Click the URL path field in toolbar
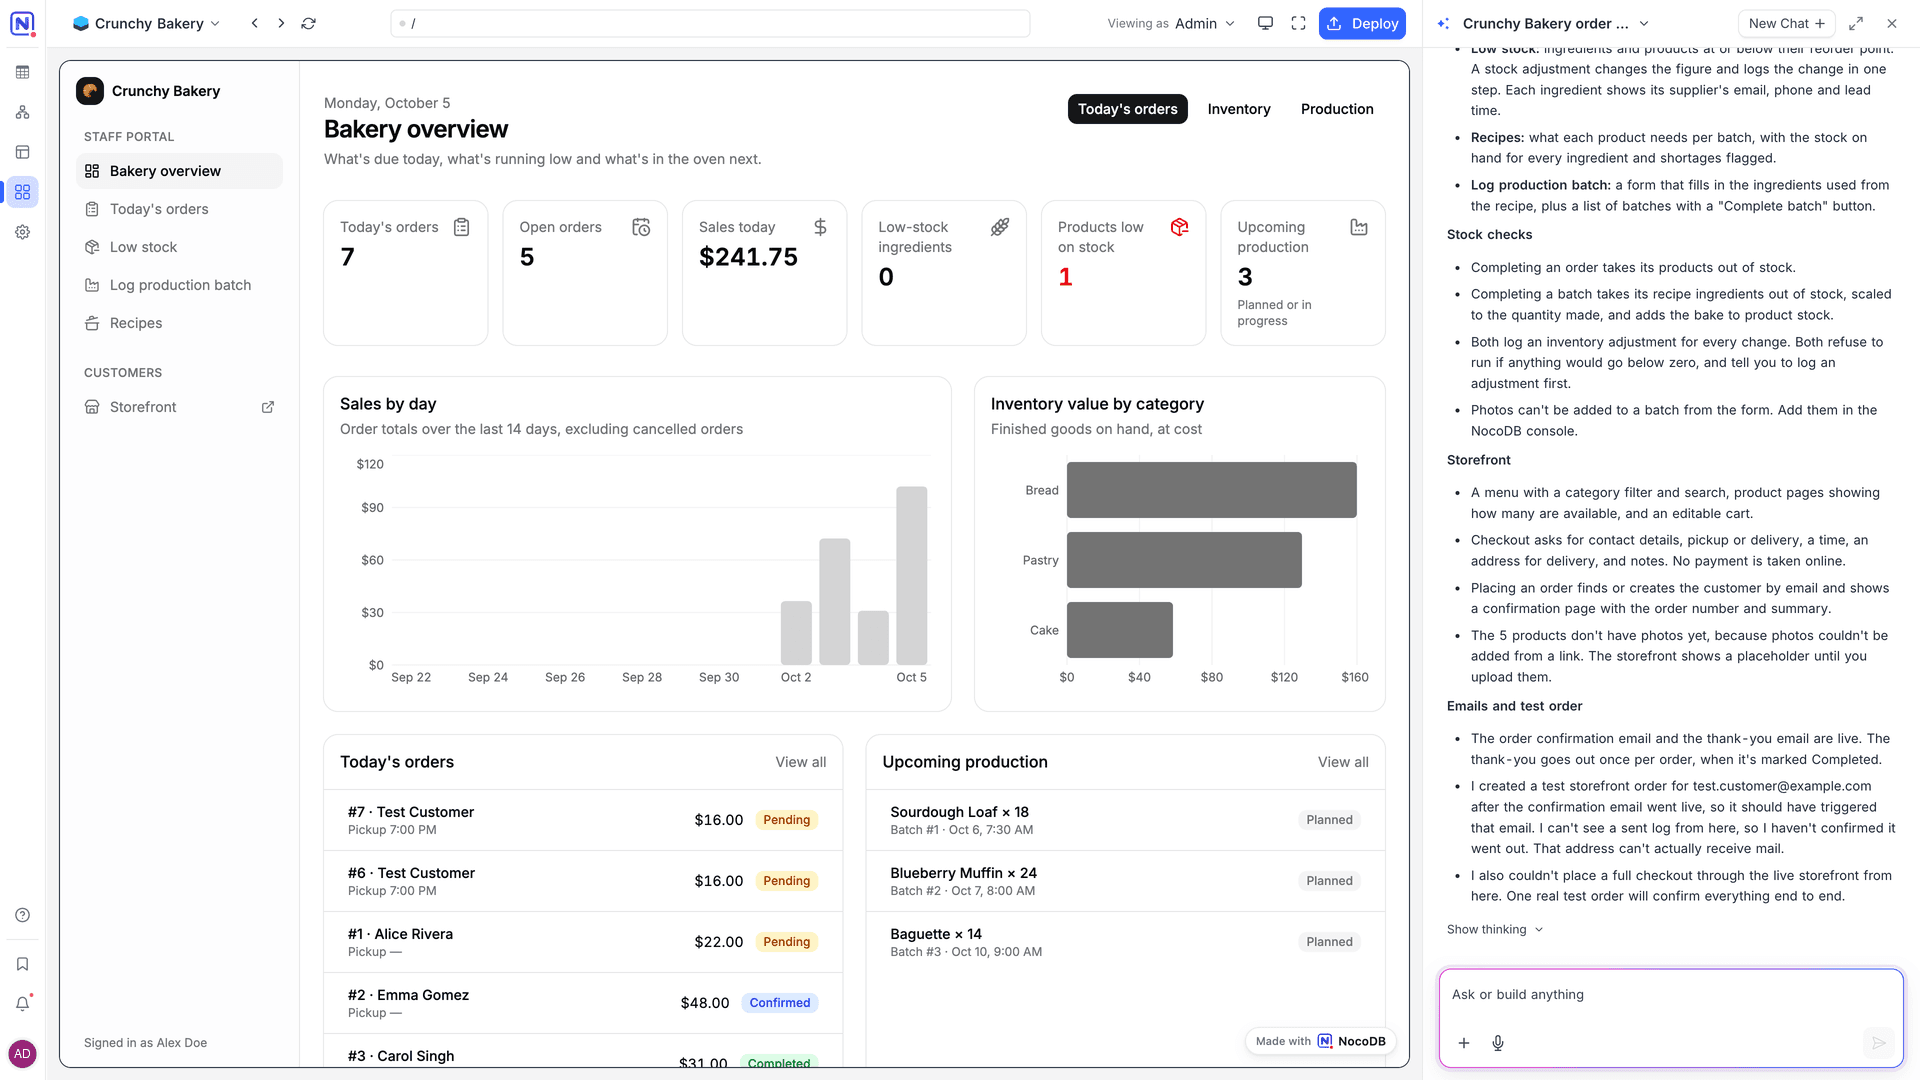Screen dimensions: 1920x1080 [710, 23]
